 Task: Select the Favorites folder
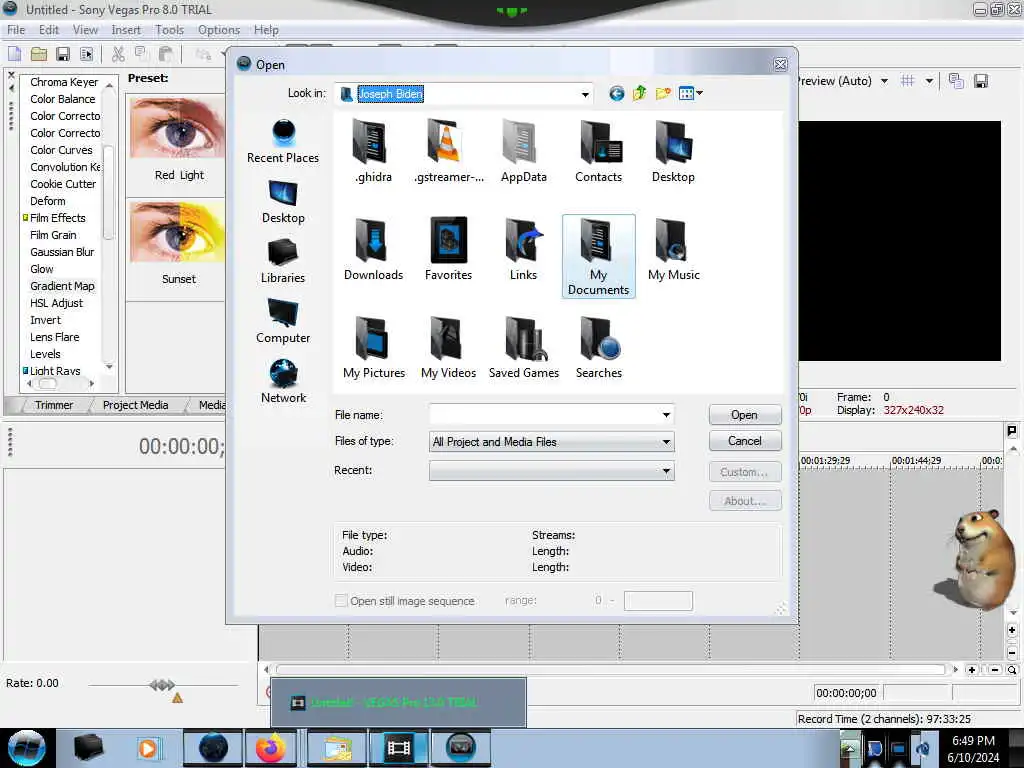tap(449, 249)
